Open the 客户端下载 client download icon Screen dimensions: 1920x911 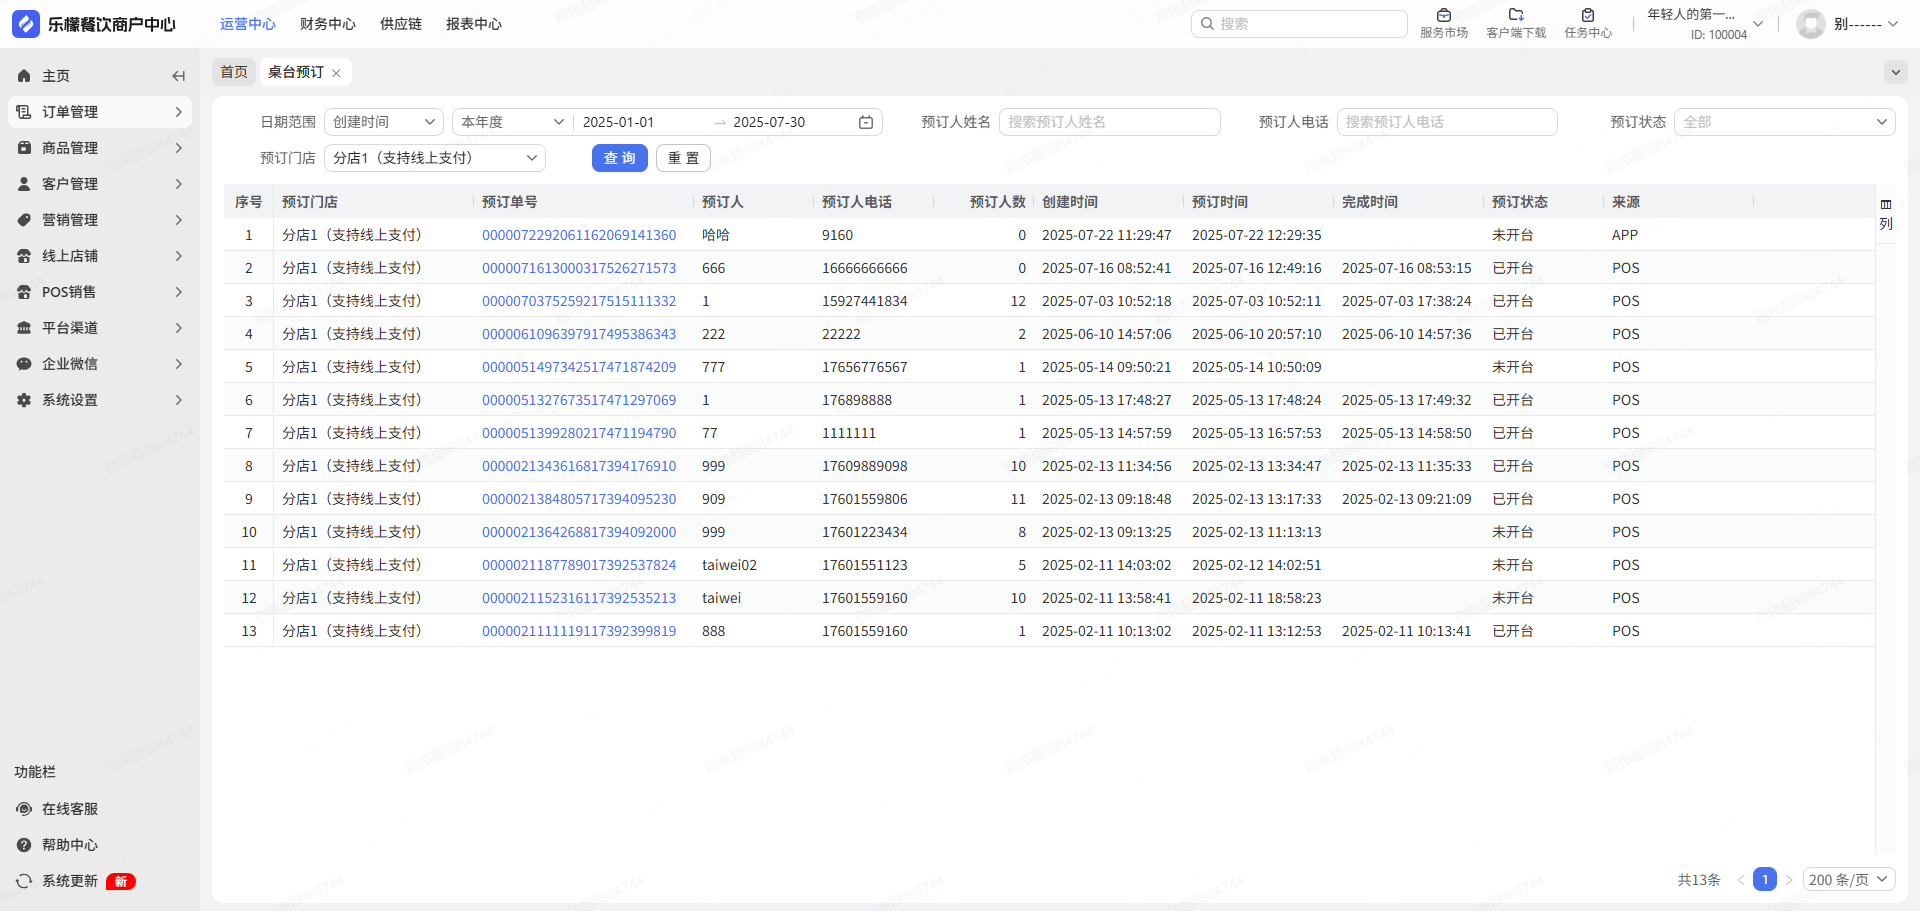click(1516, 15)
